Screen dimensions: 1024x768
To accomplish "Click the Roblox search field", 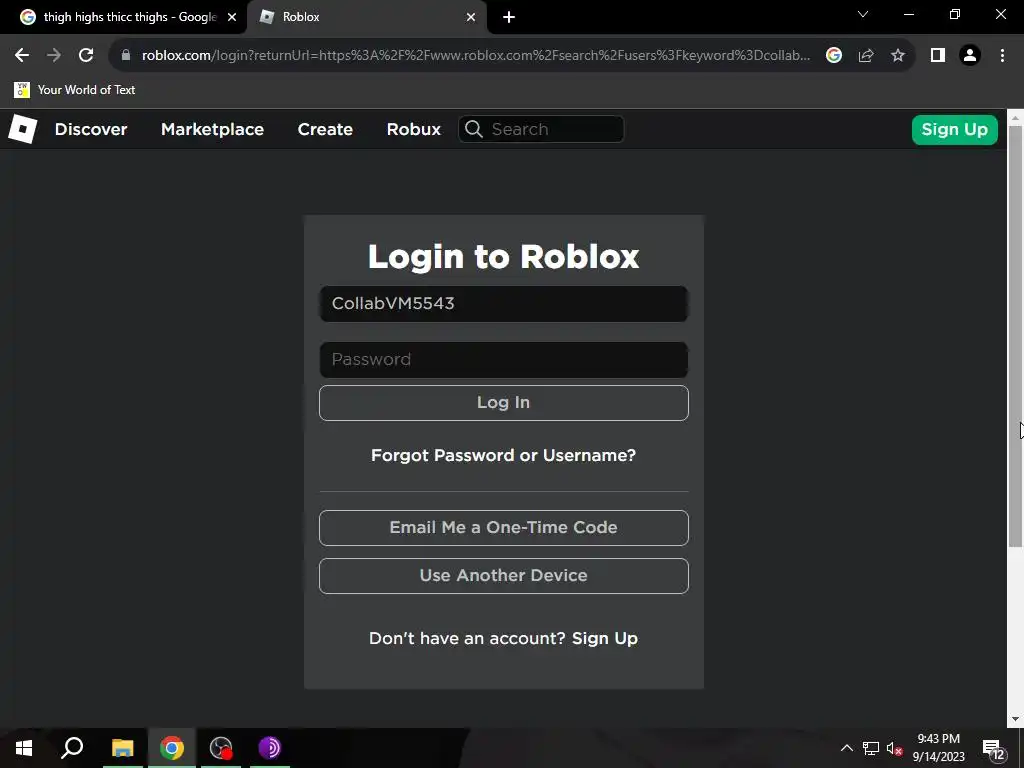I will point(541,129).
